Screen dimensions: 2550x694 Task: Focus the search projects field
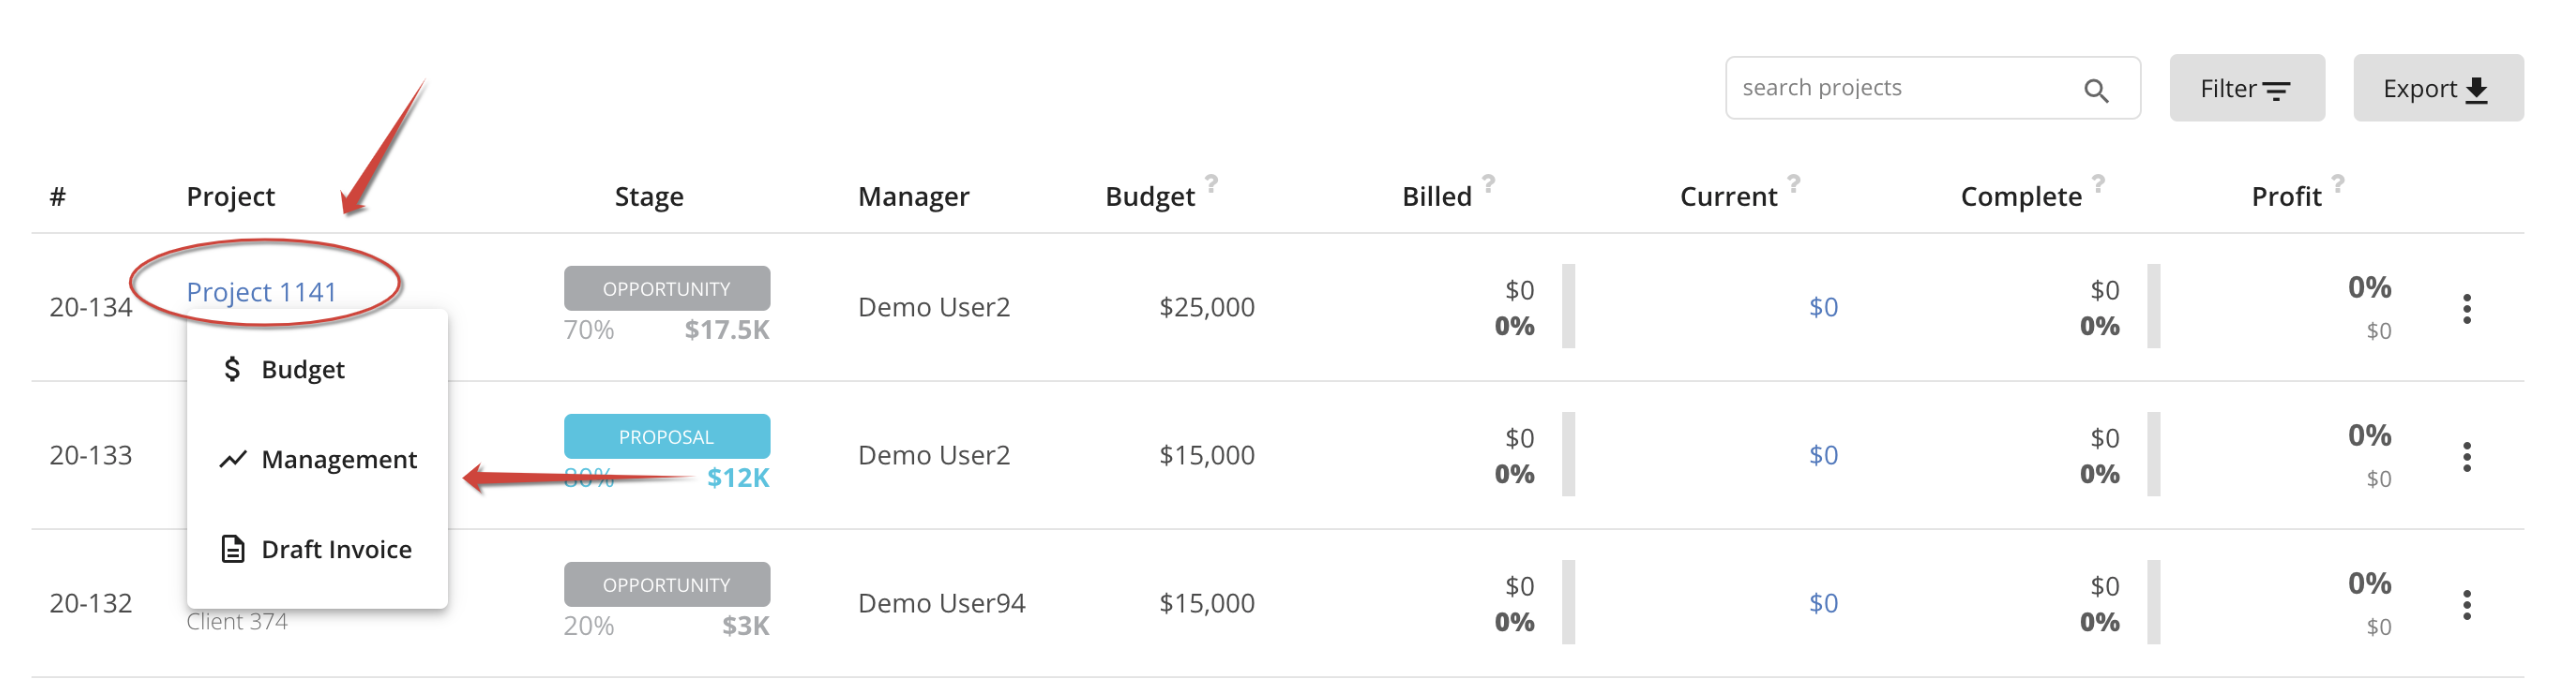point(1930,88)
